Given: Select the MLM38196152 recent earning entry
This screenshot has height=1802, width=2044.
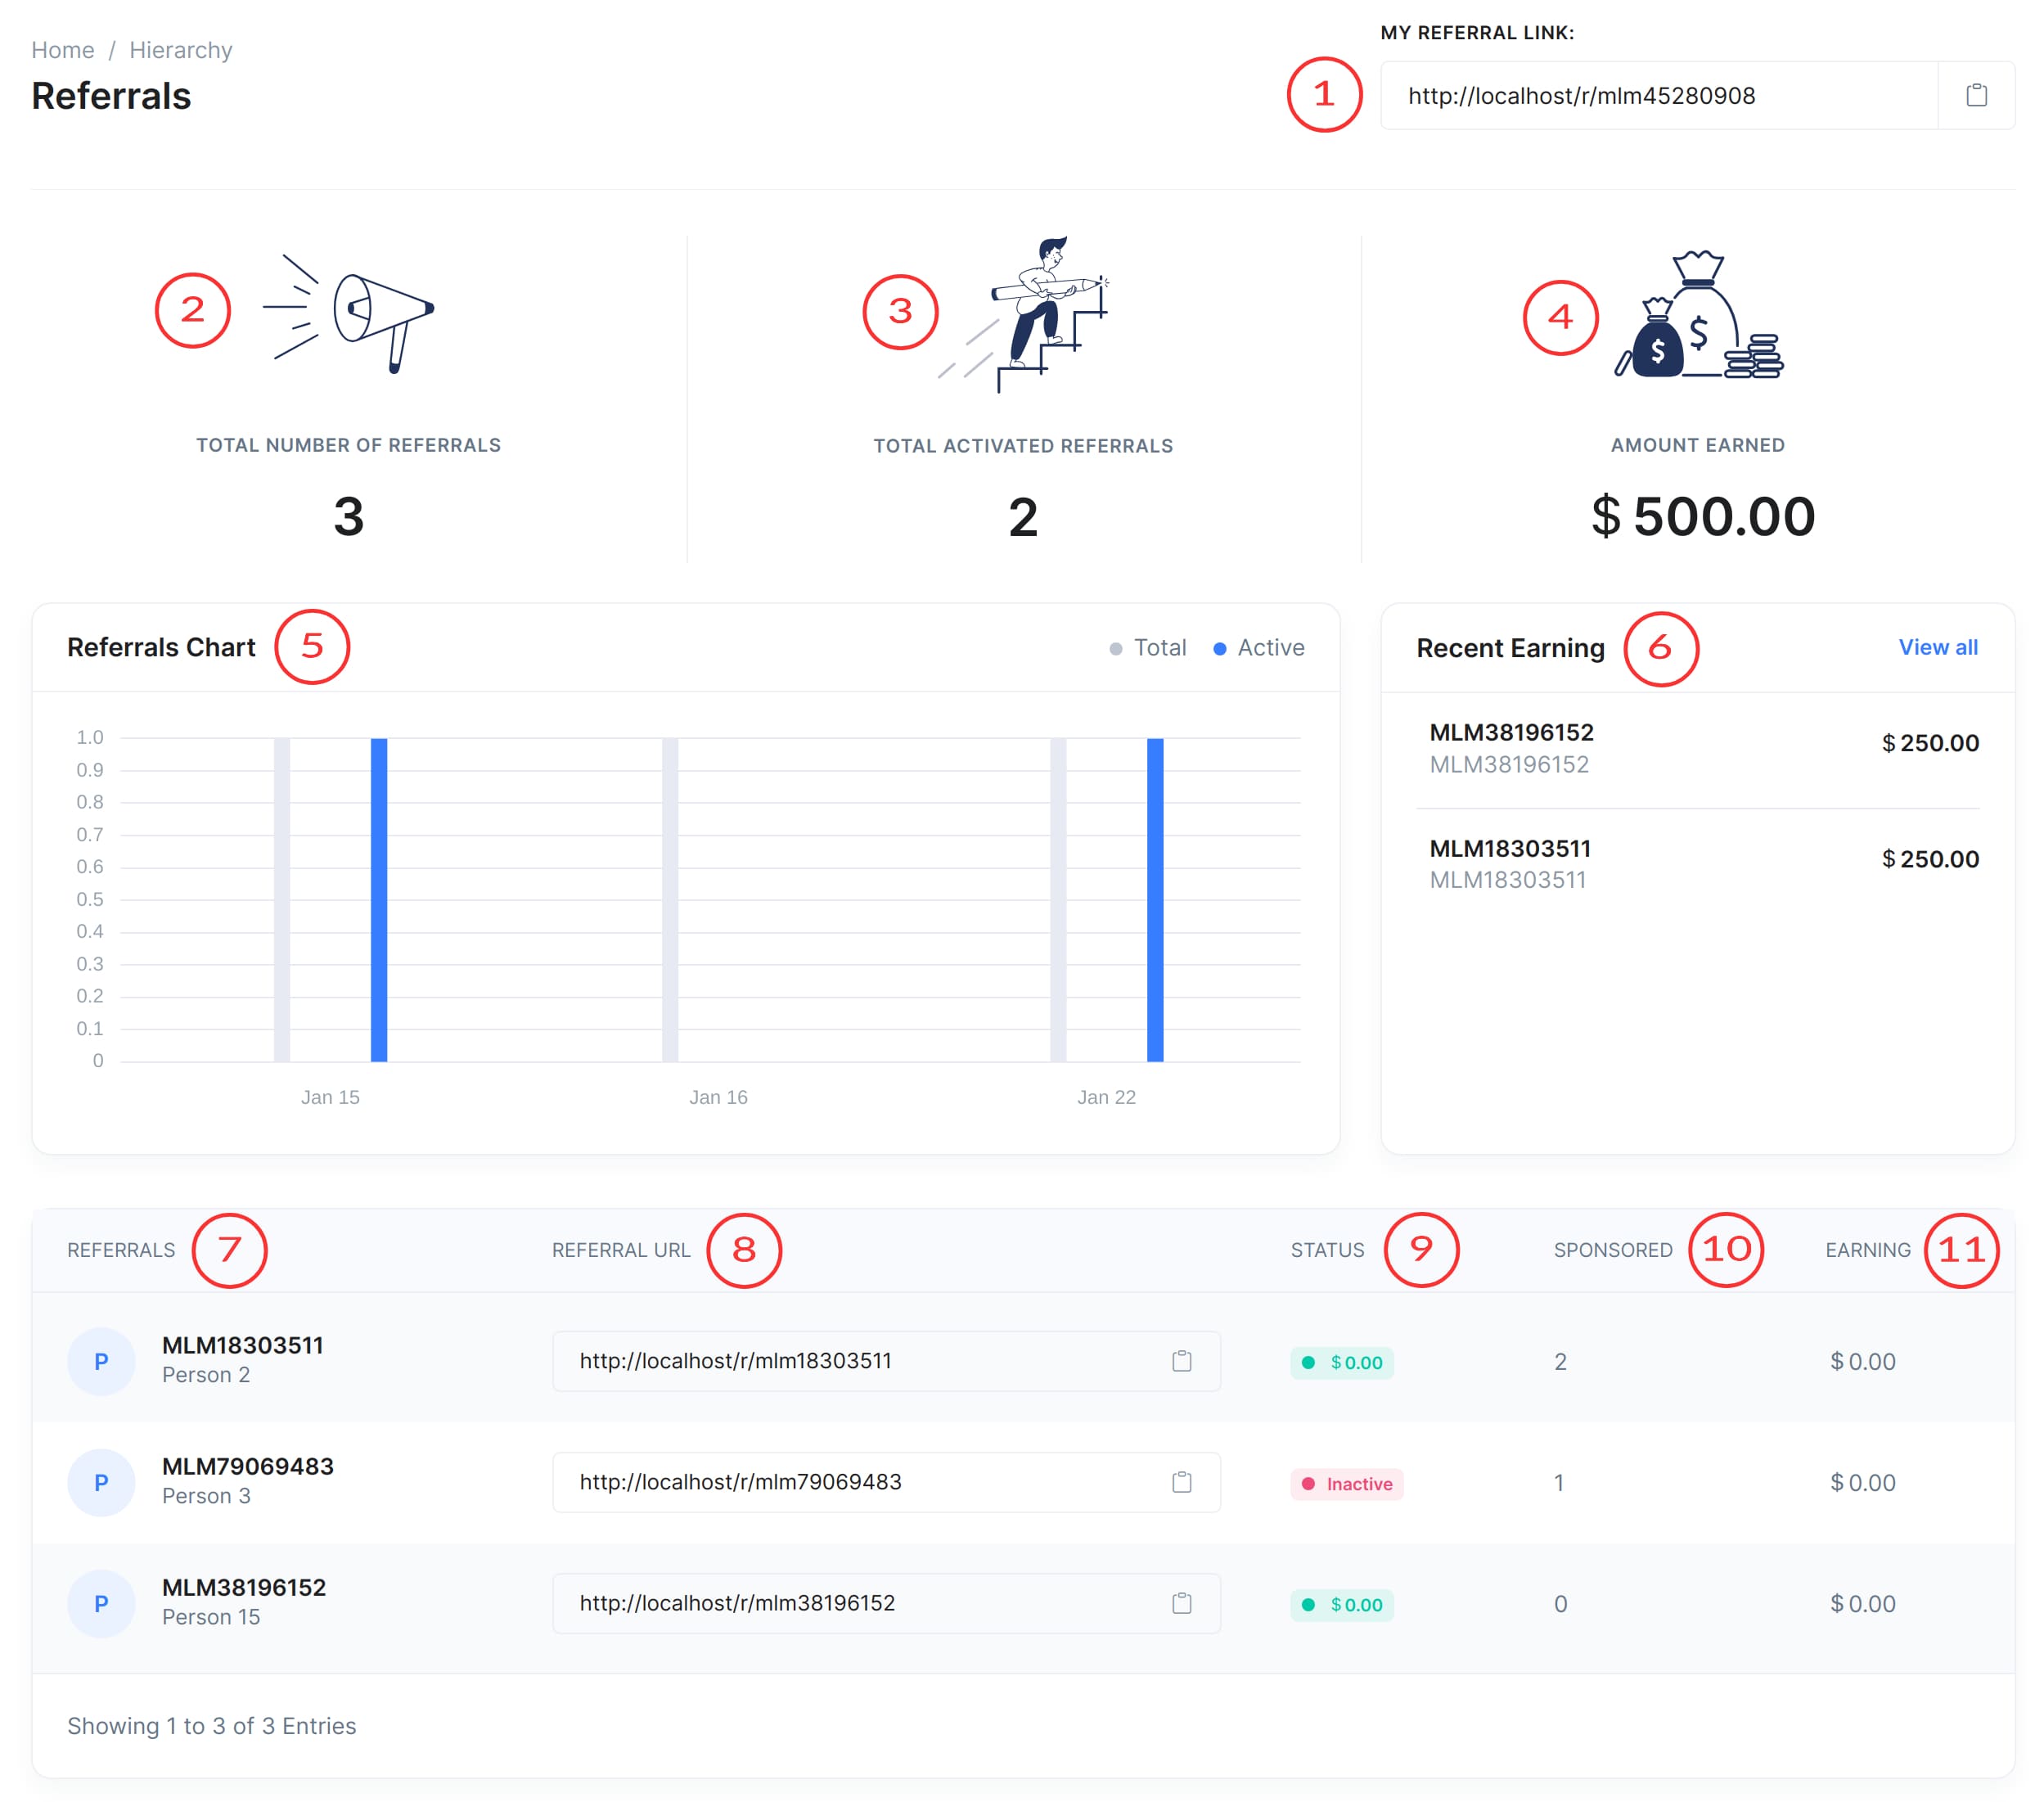Looking at the screenshot, I should click(1511, 732).
